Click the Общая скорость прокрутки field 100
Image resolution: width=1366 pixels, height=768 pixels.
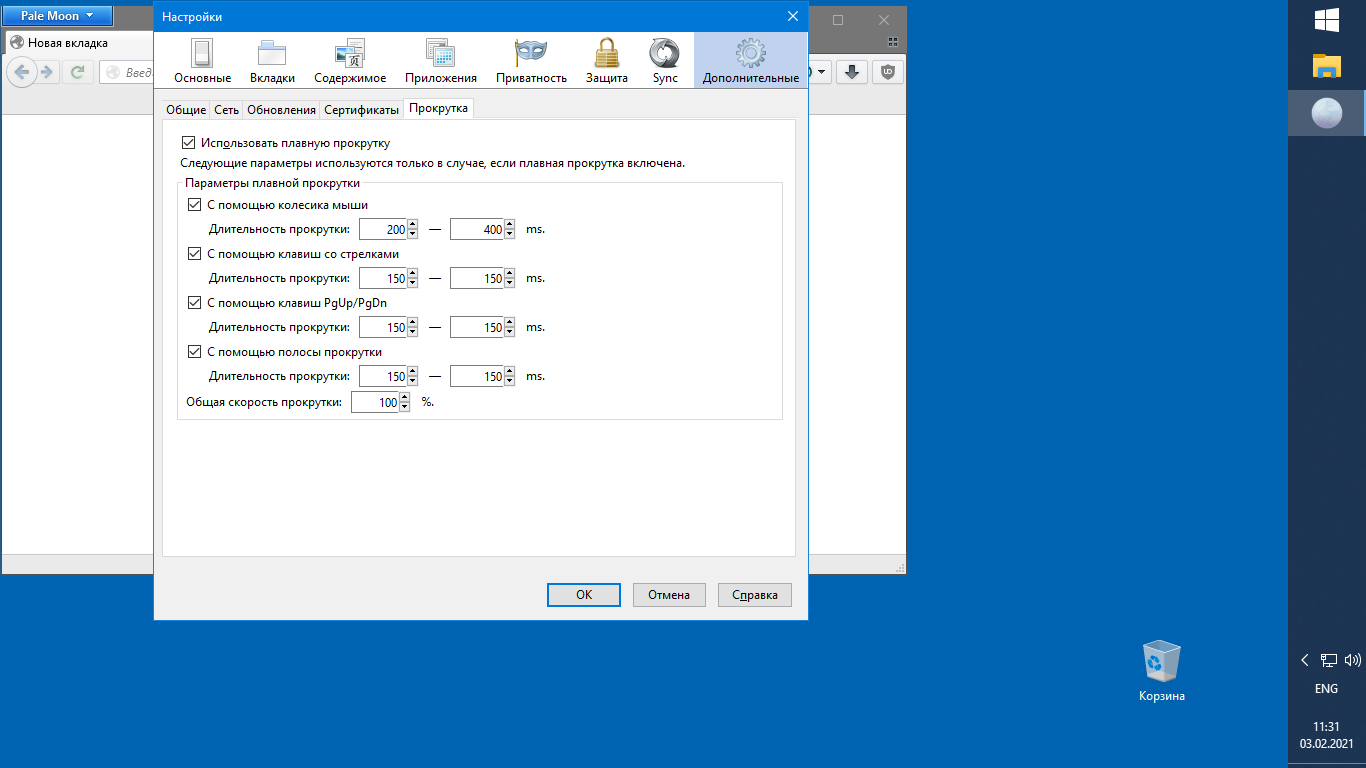pos(375,402)
